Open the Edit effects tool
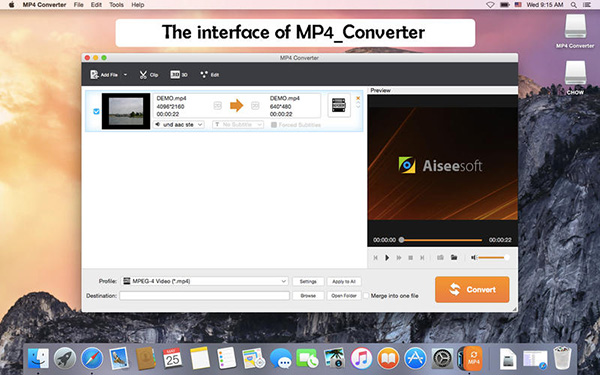The height and width of the screenshot is (375, 600). click(x=210, y=75)
